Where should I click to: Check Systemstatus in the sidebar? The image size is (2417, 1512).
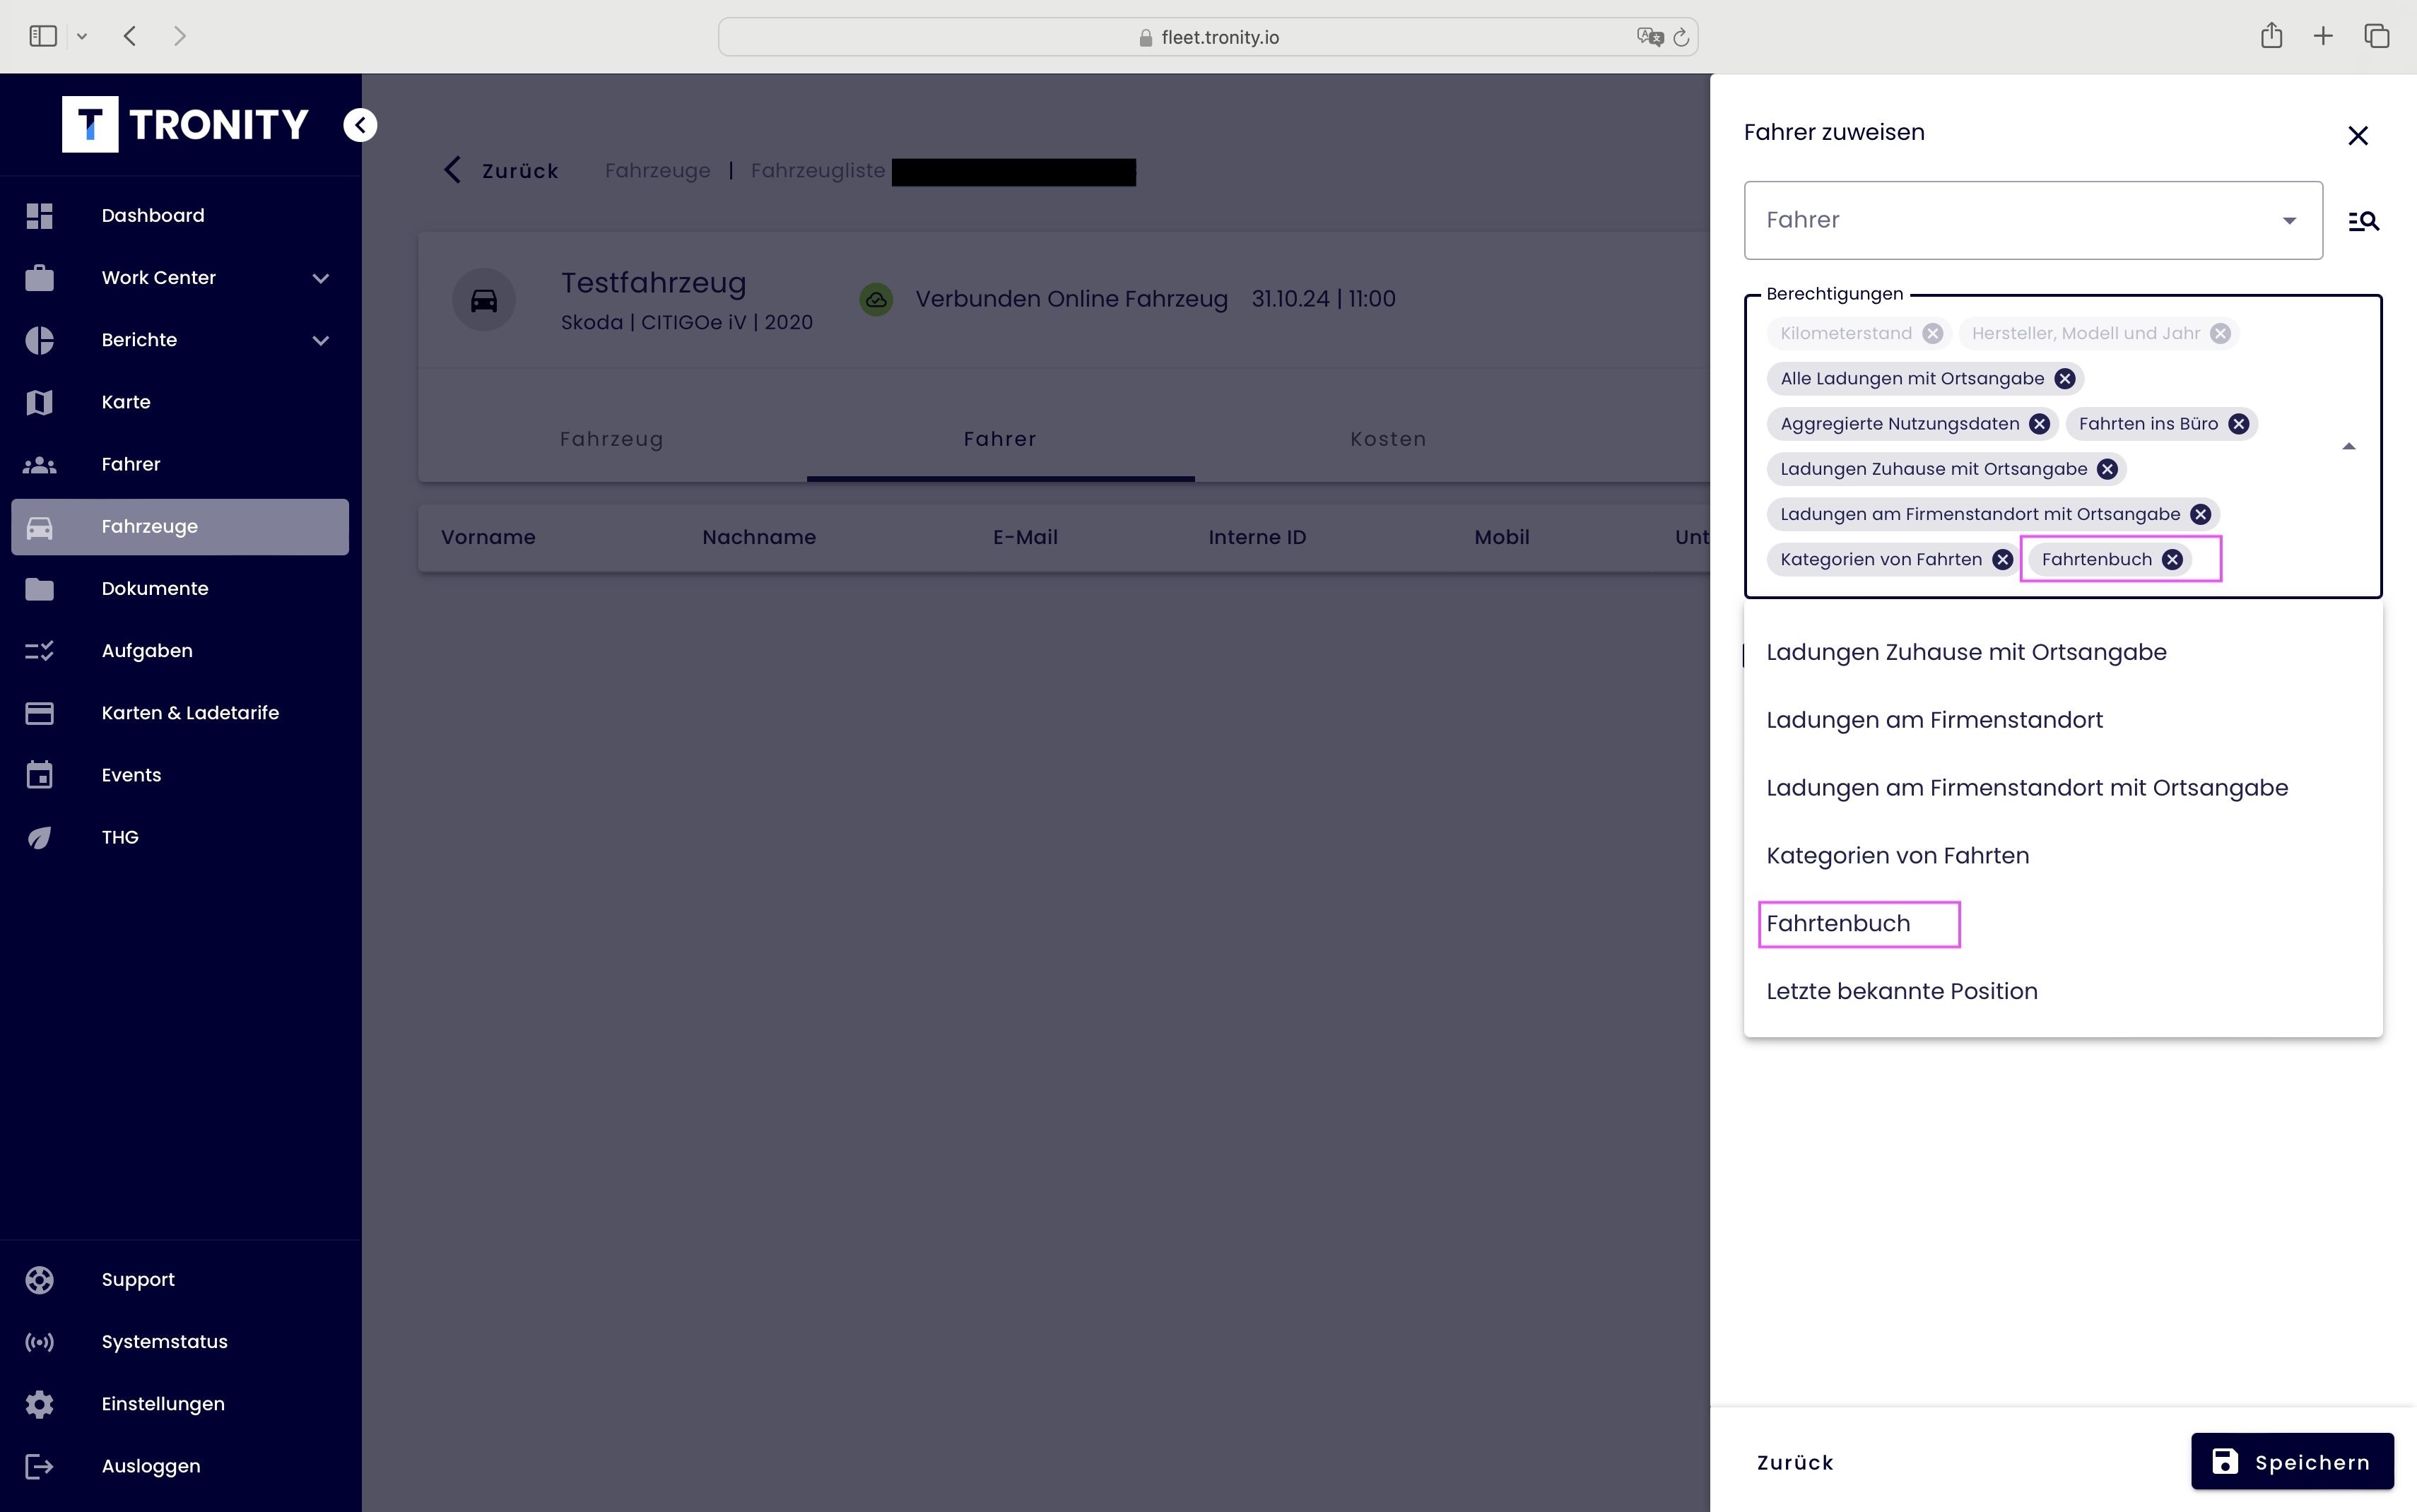pos(164,1342)
